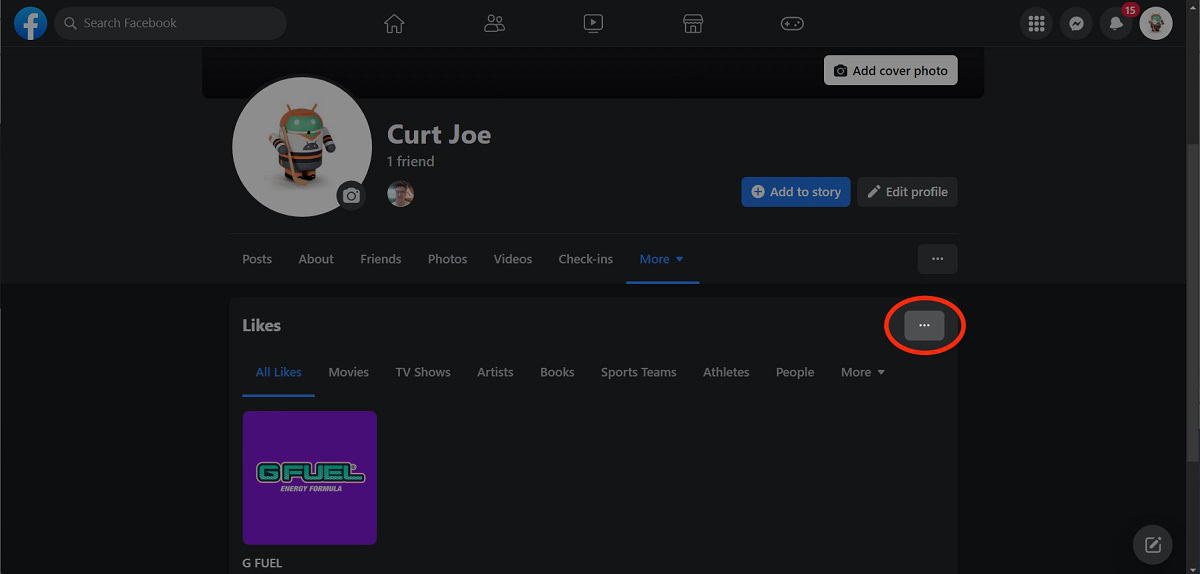Click the Search Facebook field
The width and height of the screenshot is (1200, 574).
[x=170, y=23]
